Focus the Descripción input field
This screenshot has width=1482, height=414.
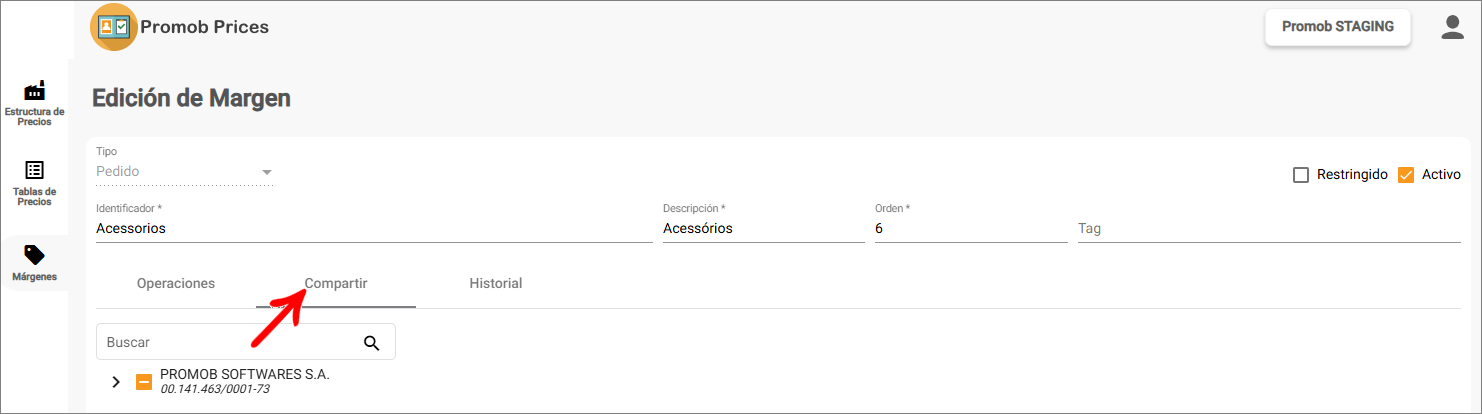(x=763, y=229)
